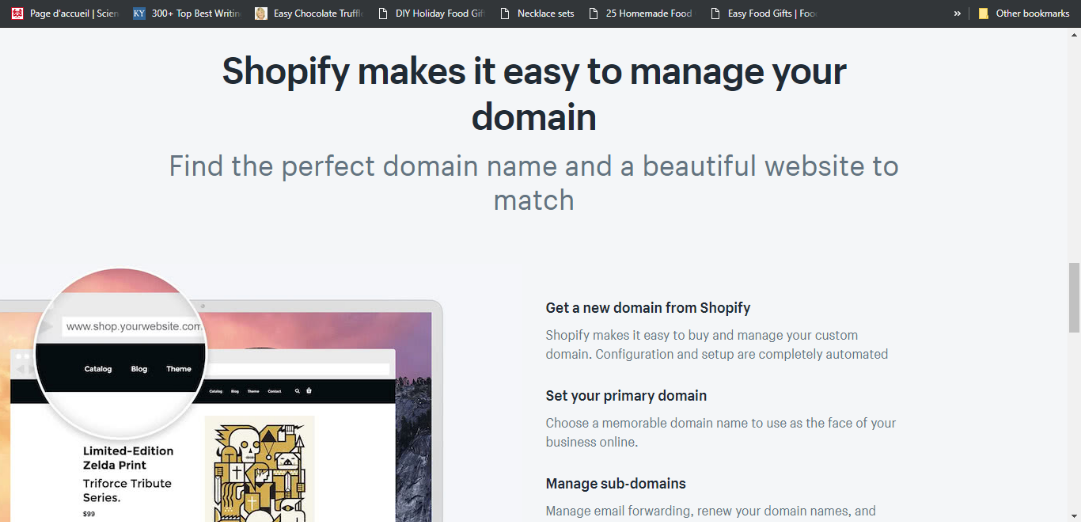Screen dimensions: 1081x522
Task: Open the 'Easy Food Gifts | Foo' bookmark
Action: click(x=762, y=13)
